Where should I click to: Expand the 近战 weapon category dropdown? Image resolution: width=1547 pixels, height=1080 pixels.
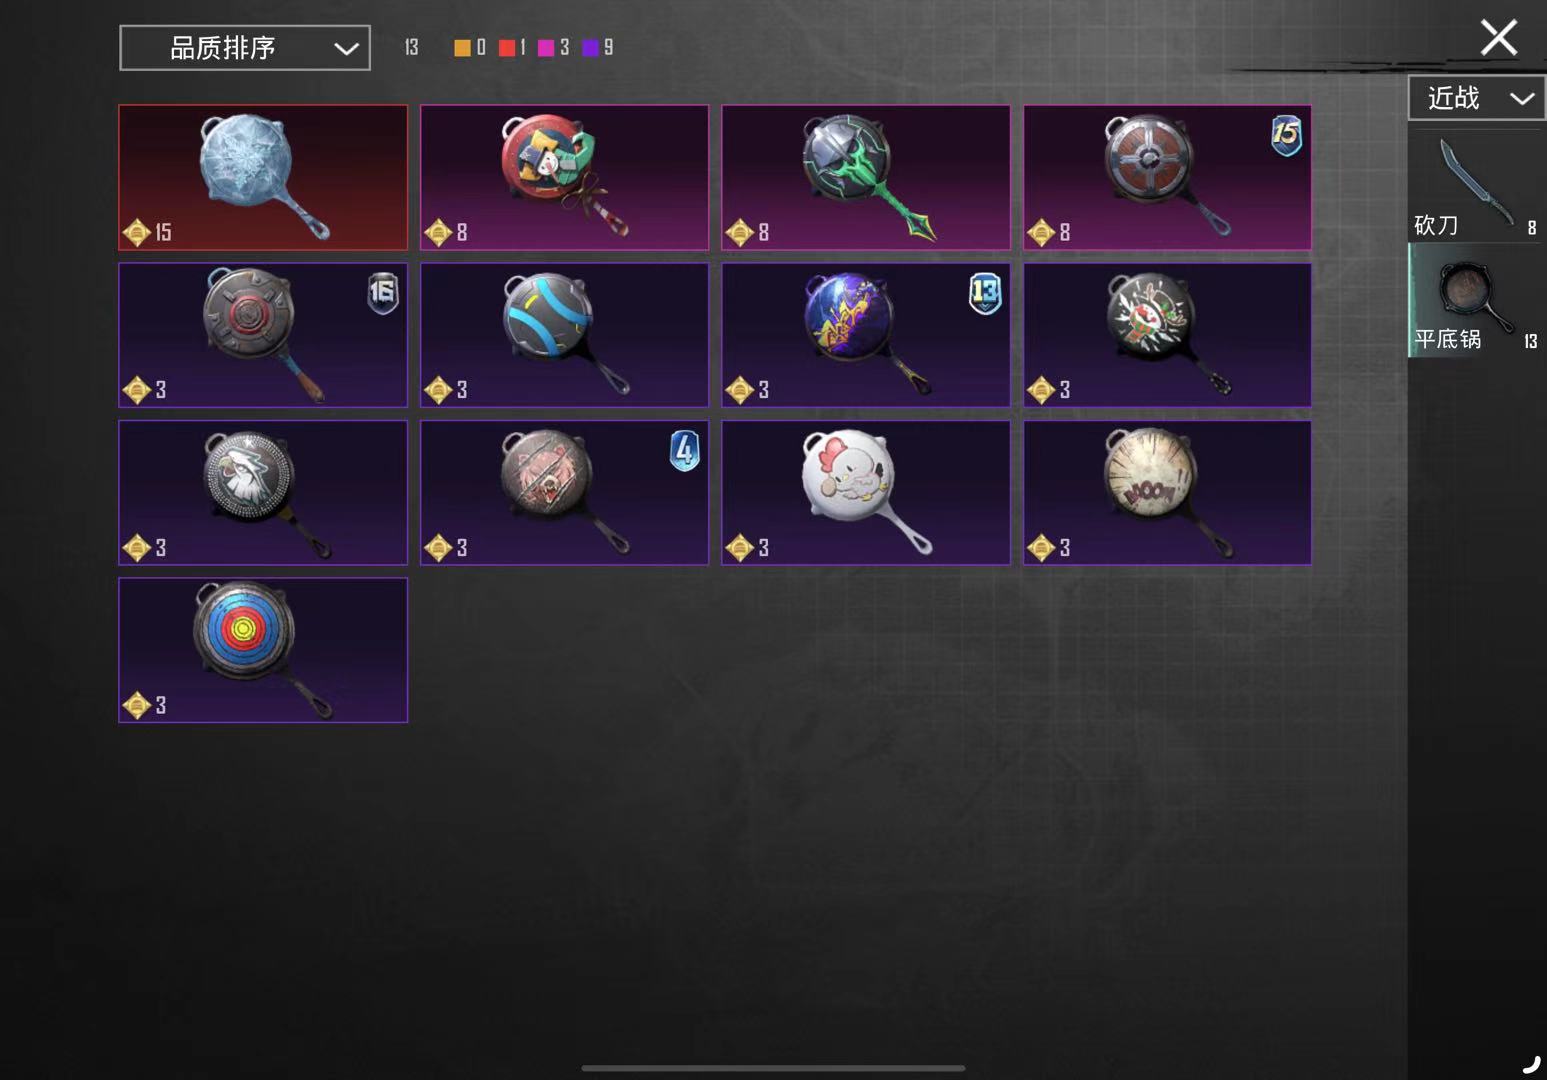click(1477, 98)
